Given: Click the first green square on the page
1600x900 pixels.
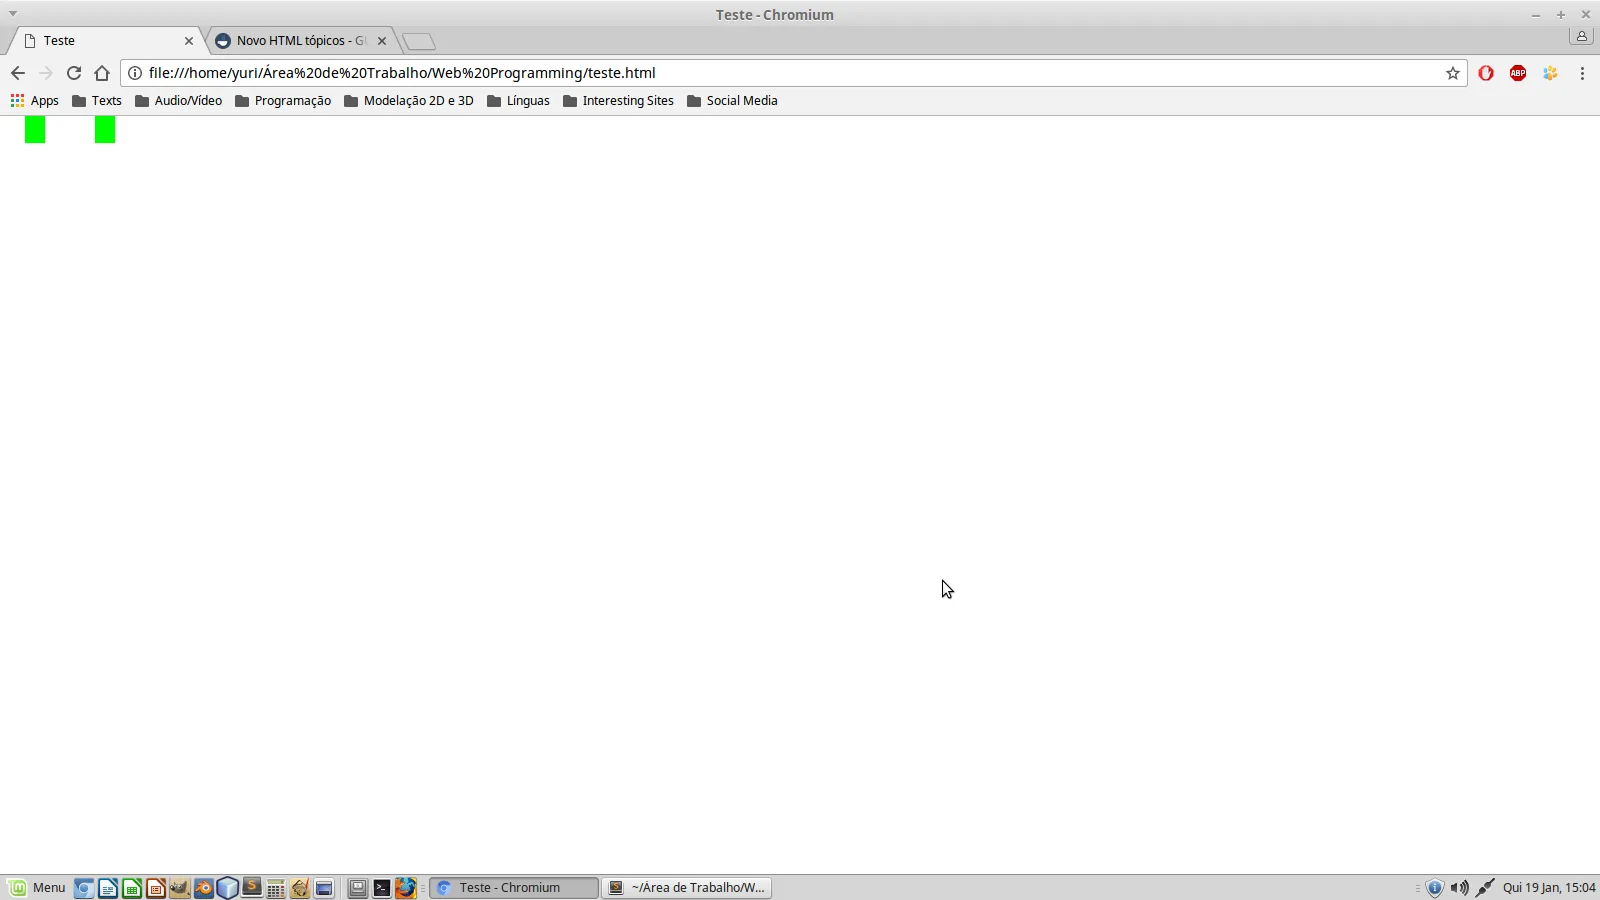Looking at the screenshot, I should coord(35,130).
